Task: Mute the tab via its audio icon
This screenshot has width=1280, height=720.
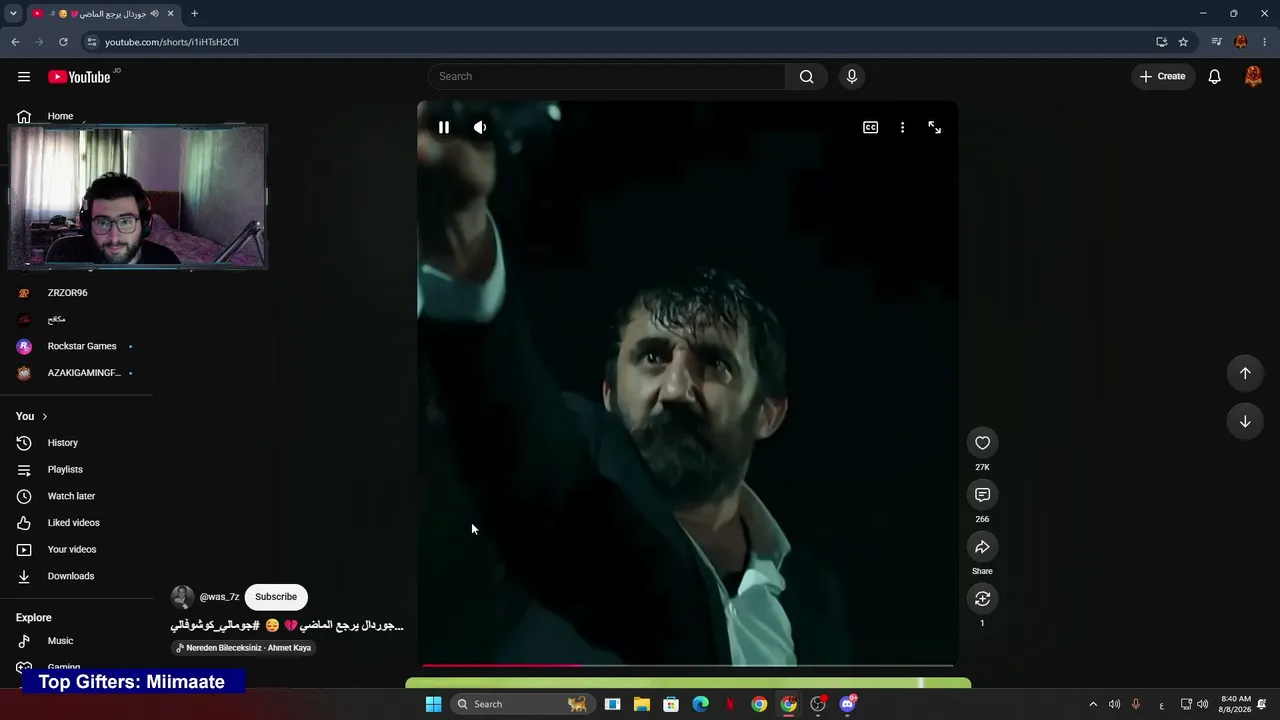Action: [155, 14]
